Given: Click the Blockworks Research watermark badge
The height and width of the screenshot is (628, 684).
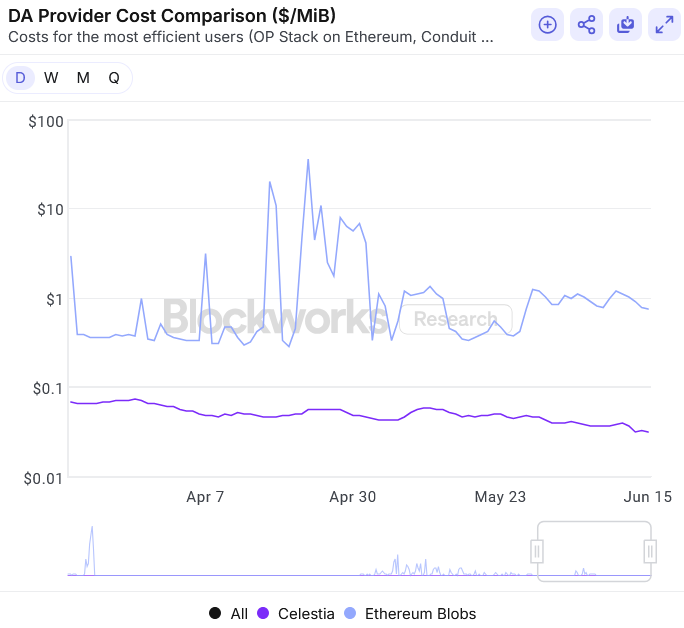Looking at the screenshot, I should tap(455, 319).
